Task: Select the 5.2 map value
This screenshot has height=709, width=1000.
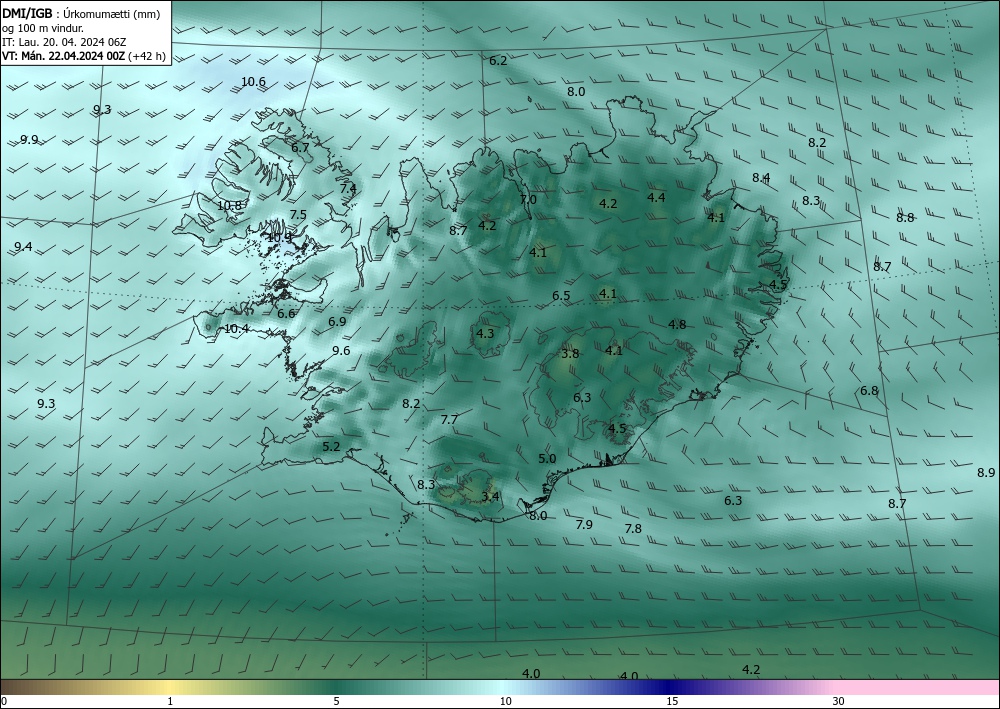Action: 331,447
